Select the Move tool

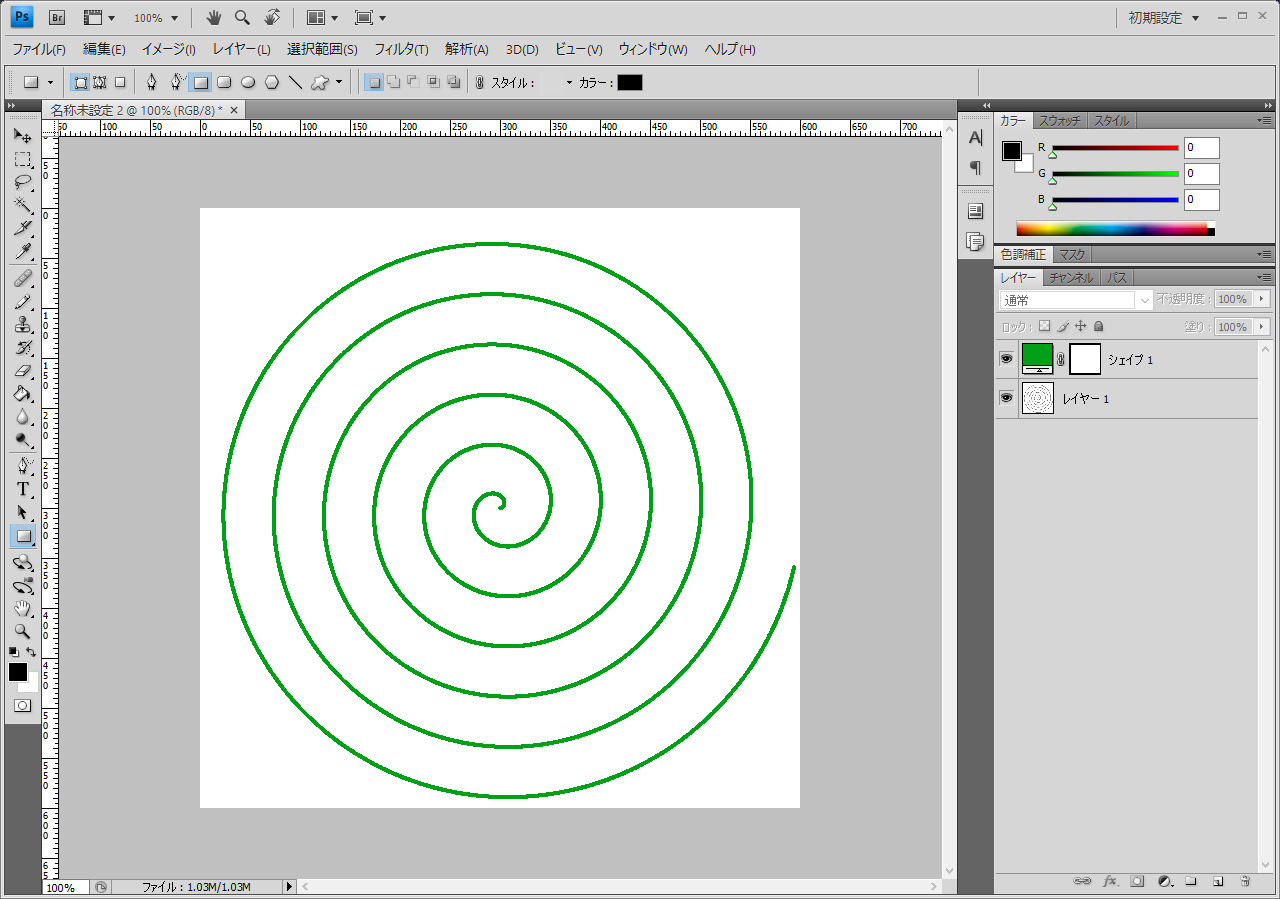pyautogui.click(x=22, y=136)
